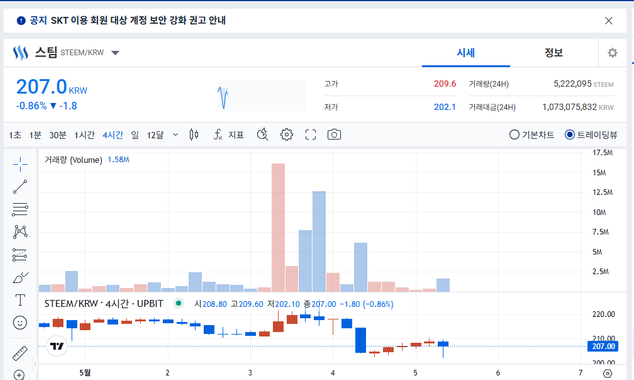The height and width of the screenshot is (380, 634).
Task: Open the forecast and measurement tool
Action: pos(20,255)
